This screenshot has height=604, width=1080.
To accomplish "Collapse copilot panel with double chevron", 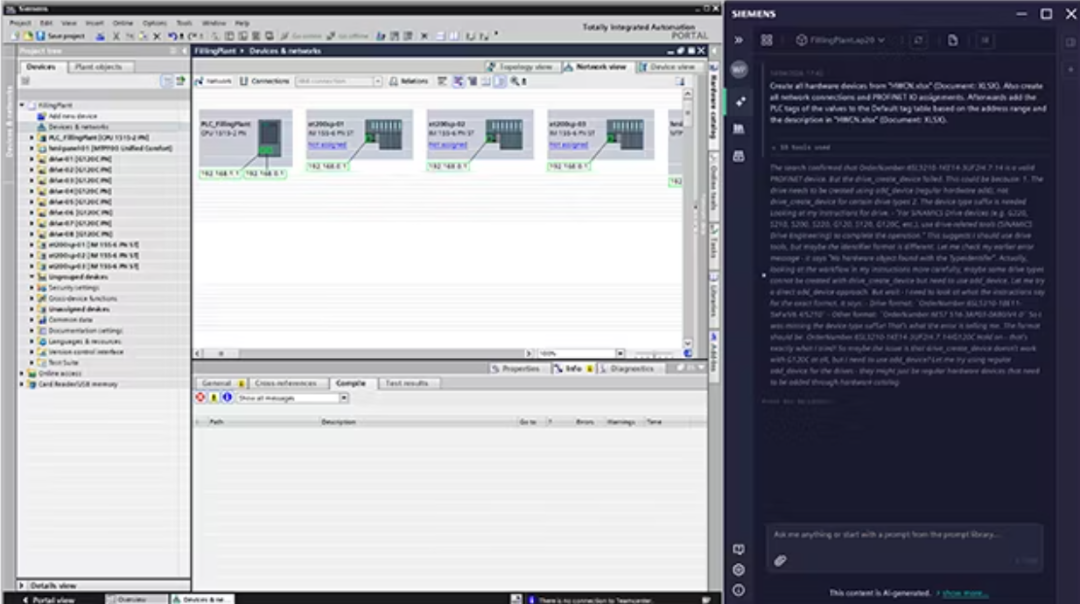I will (x=738, y=40).
